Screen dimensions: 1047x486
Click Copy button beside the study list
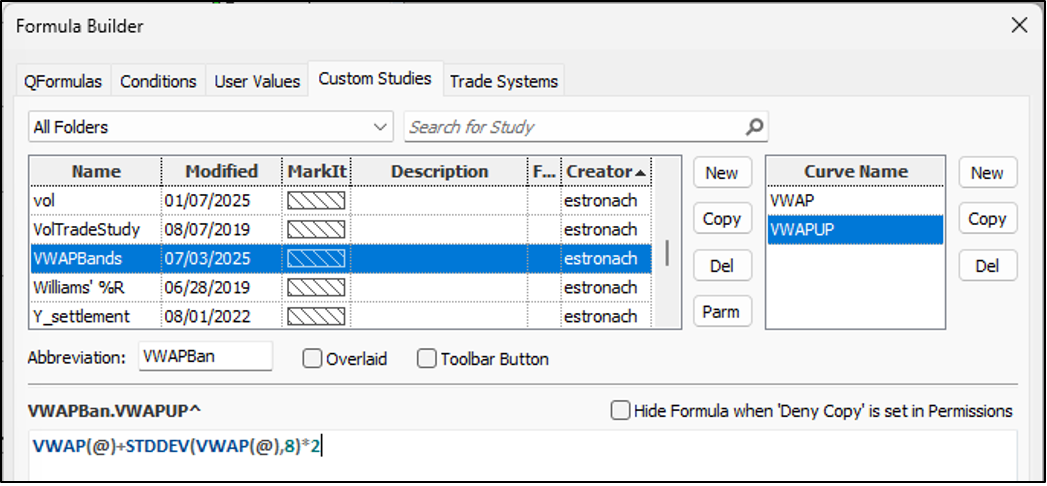(x=722, y=219)
